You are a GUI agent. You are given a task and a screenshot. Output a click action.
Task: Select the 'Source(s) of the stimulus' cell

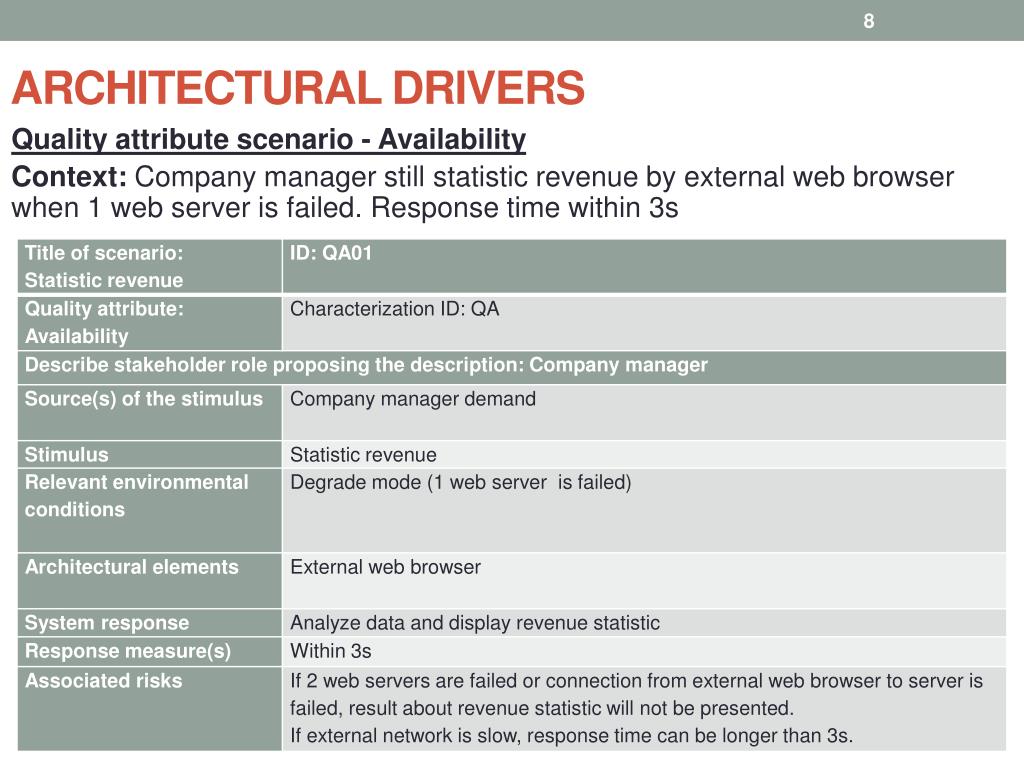click(x=150, y=412)
